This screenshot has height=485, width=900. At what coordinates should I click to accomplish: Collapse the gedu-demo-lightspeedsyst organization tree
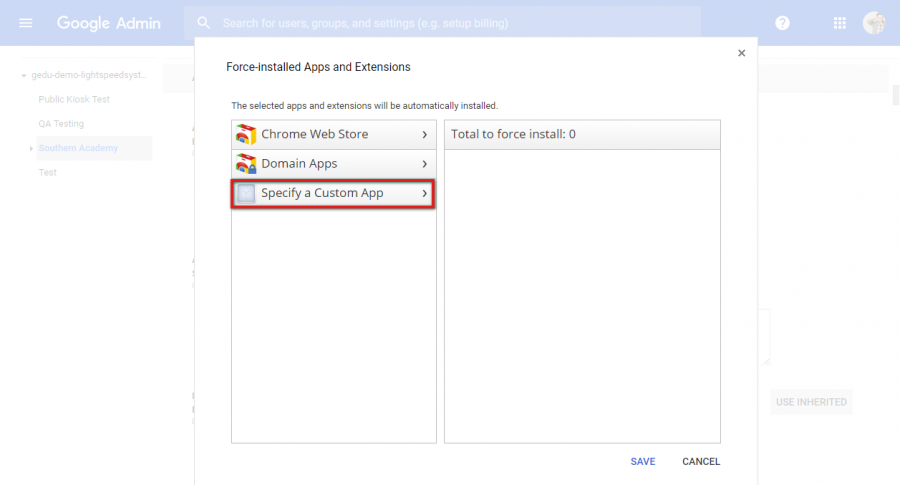click(24, 75)
